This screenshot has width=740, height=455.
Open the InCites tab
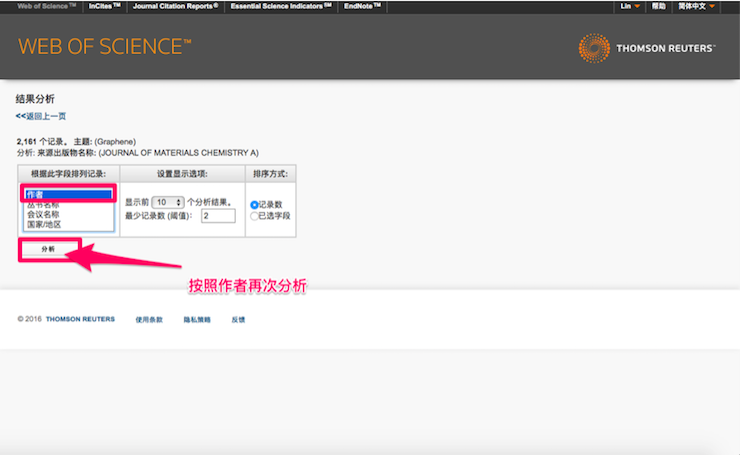click(104, 6)
